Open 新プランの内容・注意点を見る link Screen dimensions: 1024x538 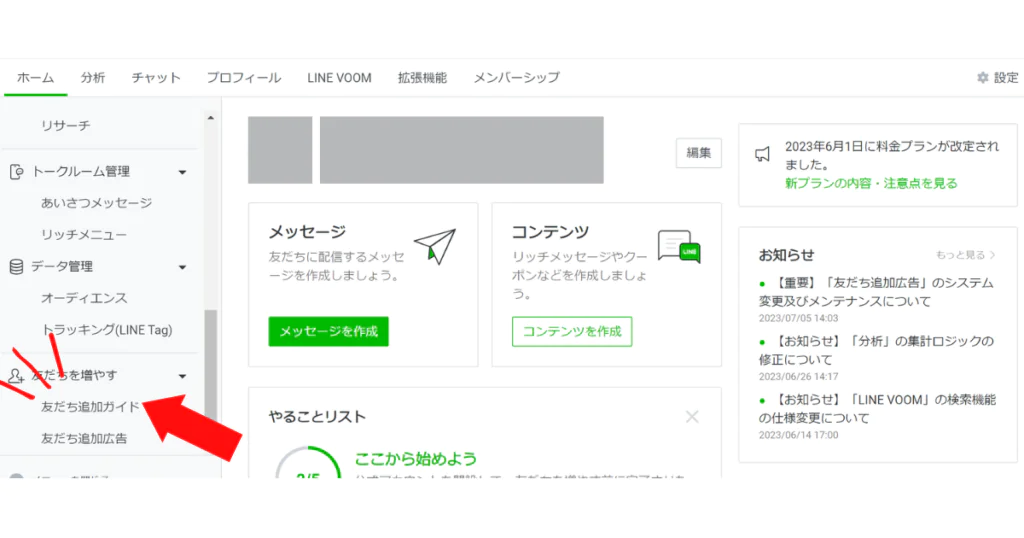pos(871,183)
